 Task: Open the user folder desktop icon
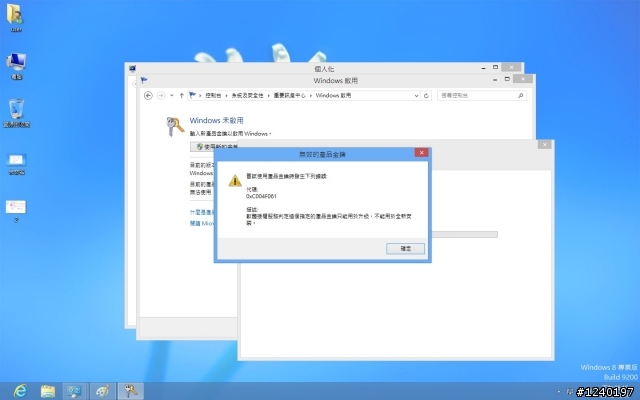click(16, 17)
